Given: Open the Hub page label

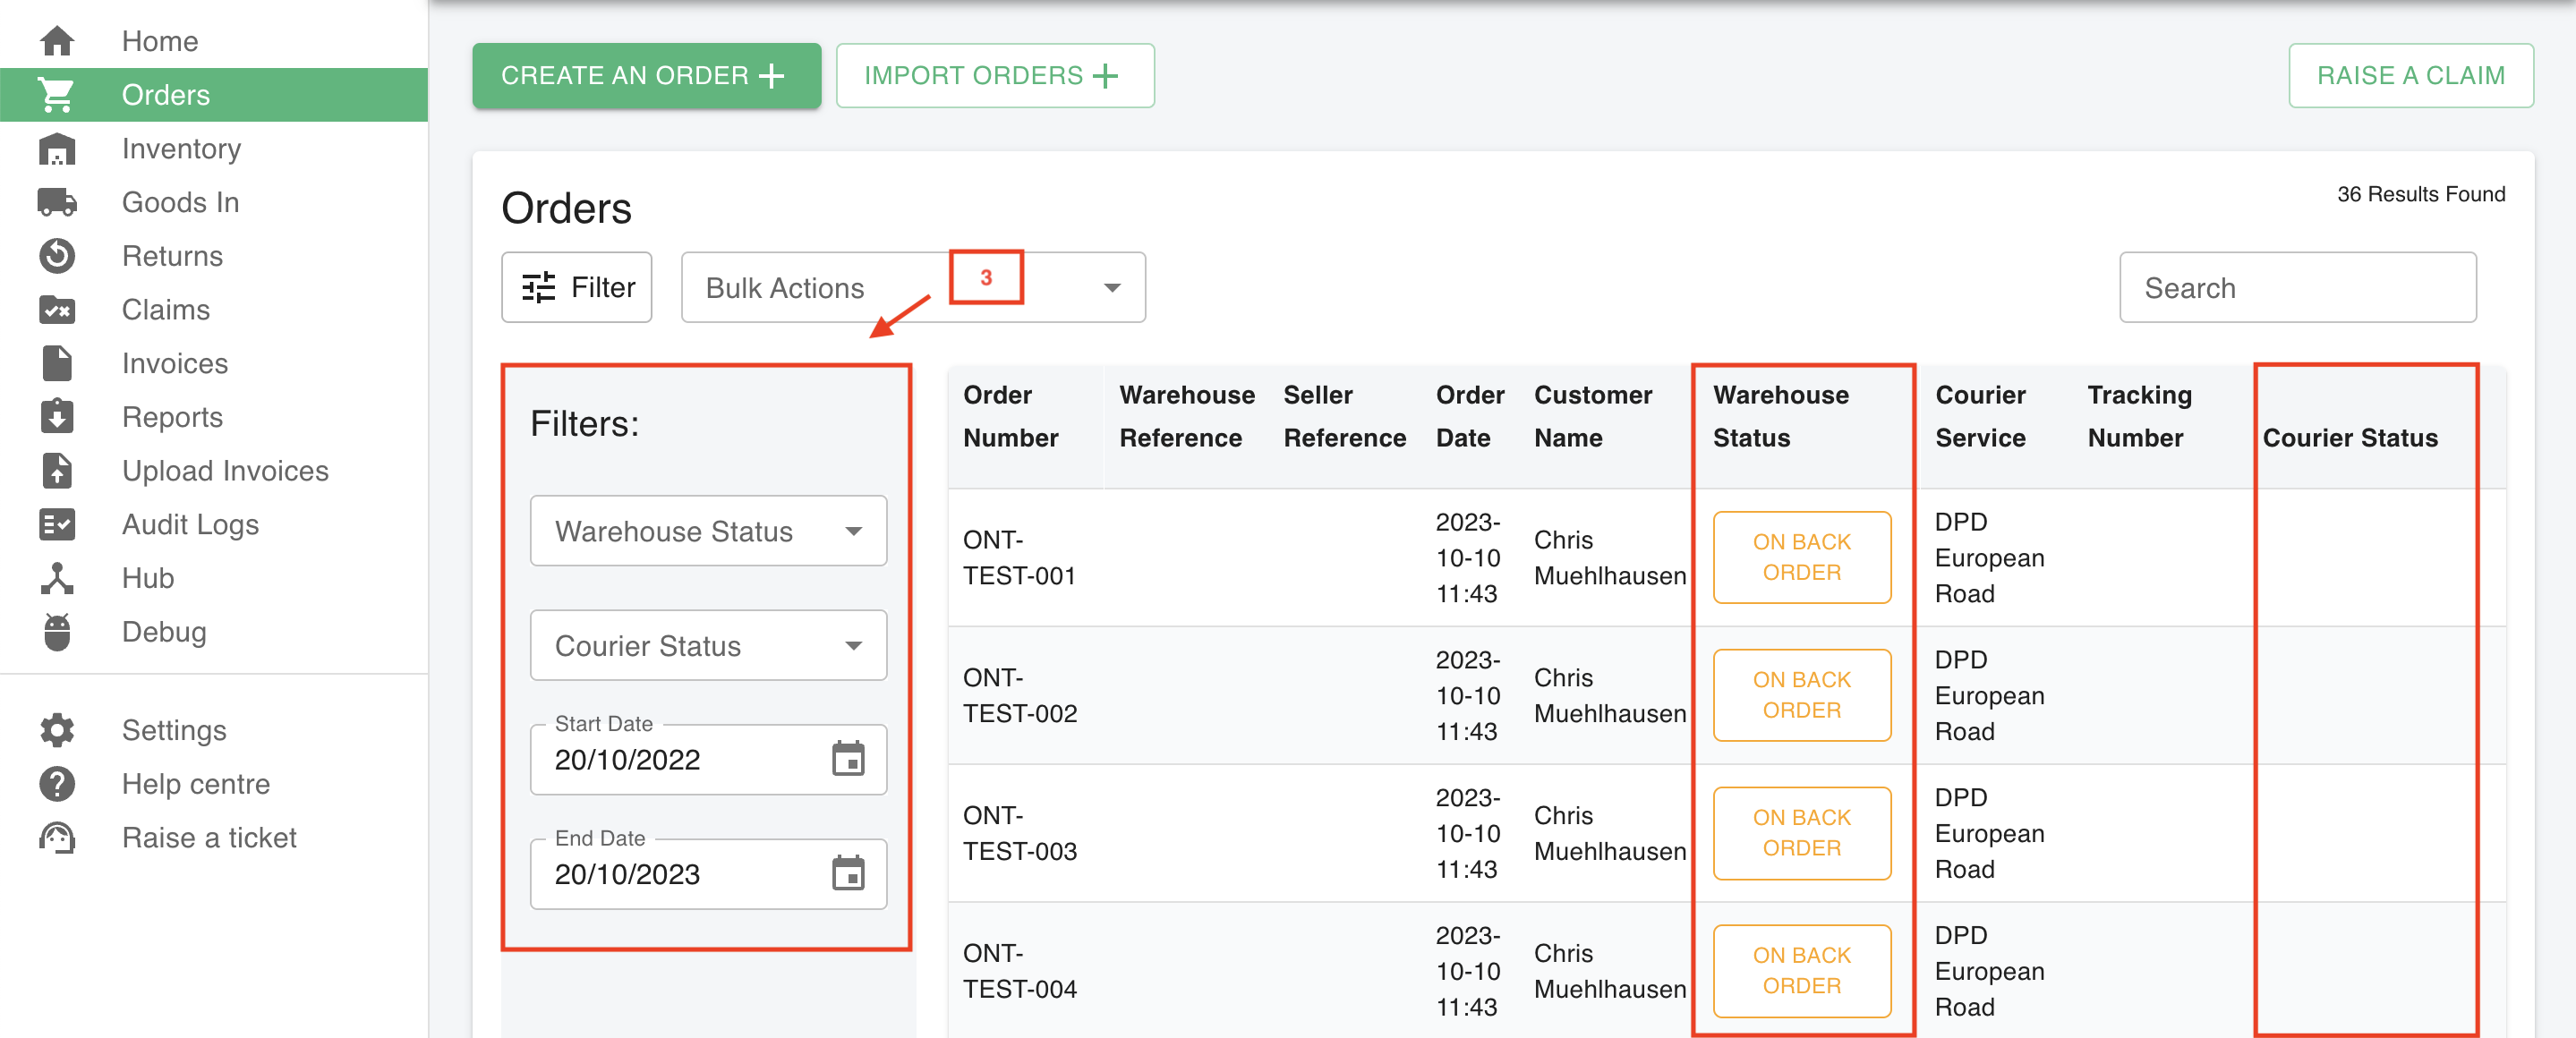Looking at the screenshot, I should coord(148,578).
